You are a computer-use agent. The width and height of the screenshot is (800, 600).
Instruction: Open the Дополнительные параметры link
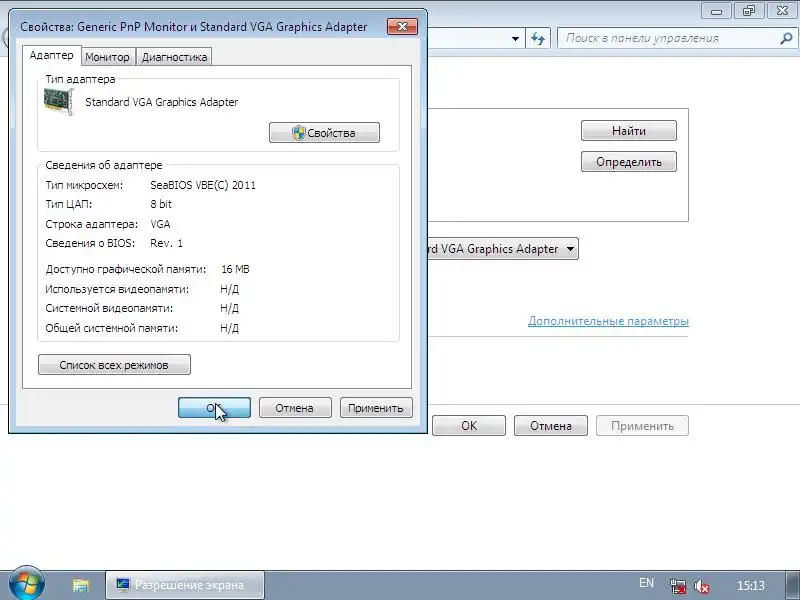tap(608, 321)
